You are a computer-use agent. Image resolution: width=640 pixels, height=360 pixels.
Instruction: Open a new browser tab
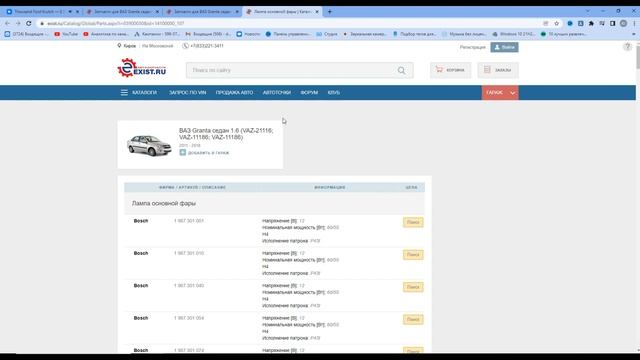click(x=329, y=11)
